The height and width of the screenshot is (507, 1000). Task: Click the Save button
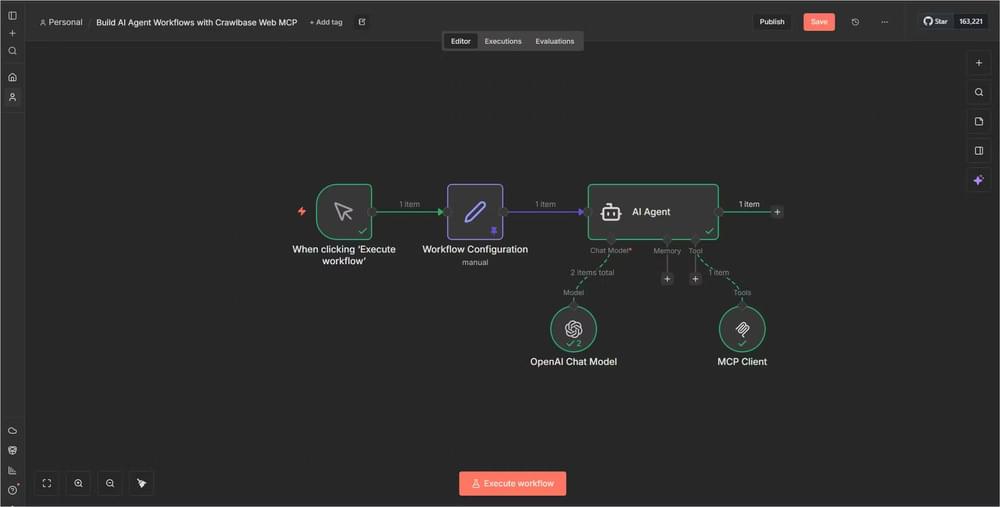[818, 22]
